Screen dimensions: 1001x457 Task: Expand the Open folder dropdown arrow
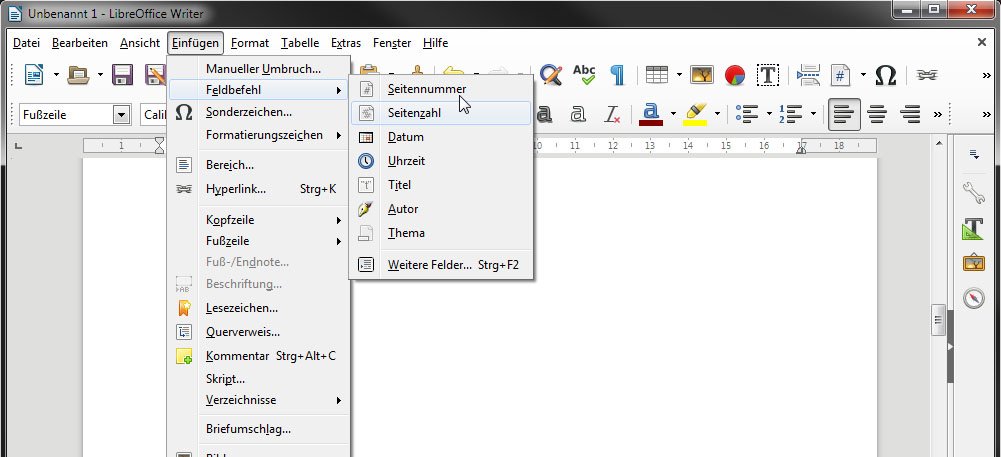click(100, 75)
